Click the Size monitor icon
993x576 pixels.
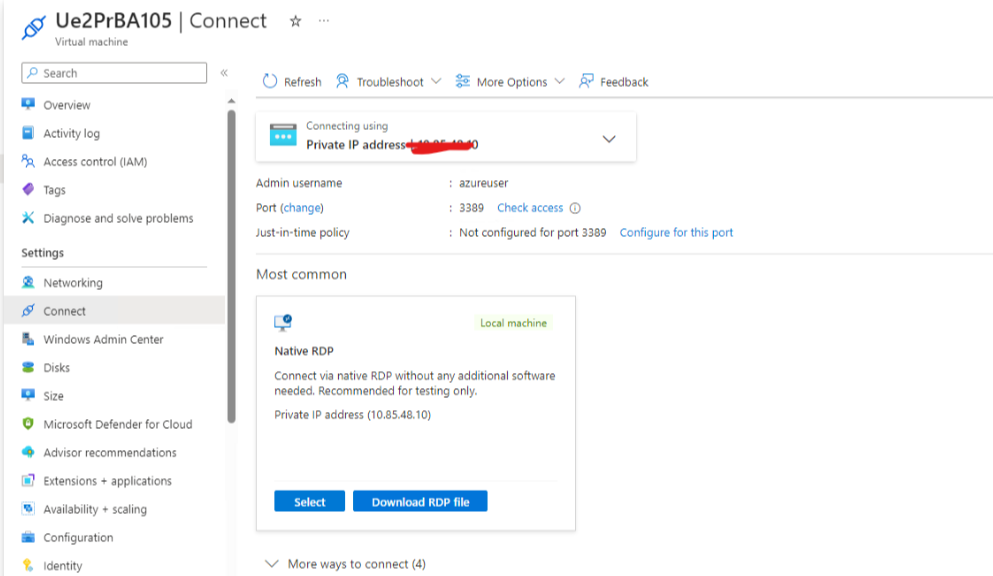[x=28, y=396]
